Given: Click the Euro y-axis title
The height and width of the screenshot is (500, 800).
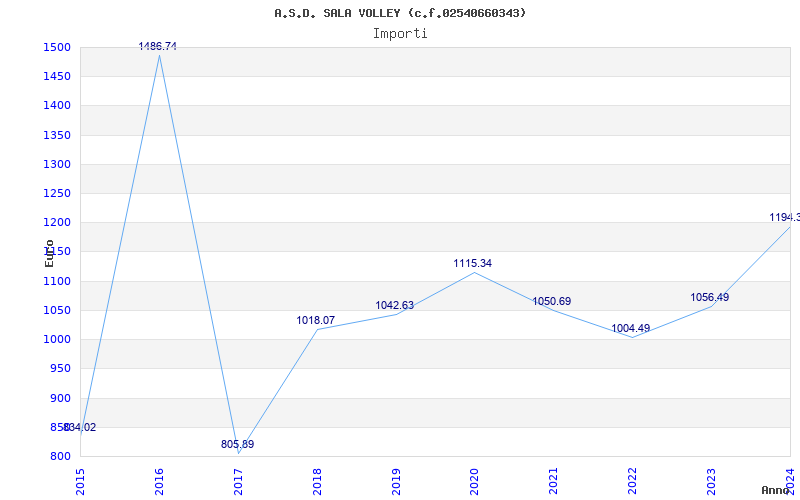Looking at the screenshot, I should click(x=49, y=253).
